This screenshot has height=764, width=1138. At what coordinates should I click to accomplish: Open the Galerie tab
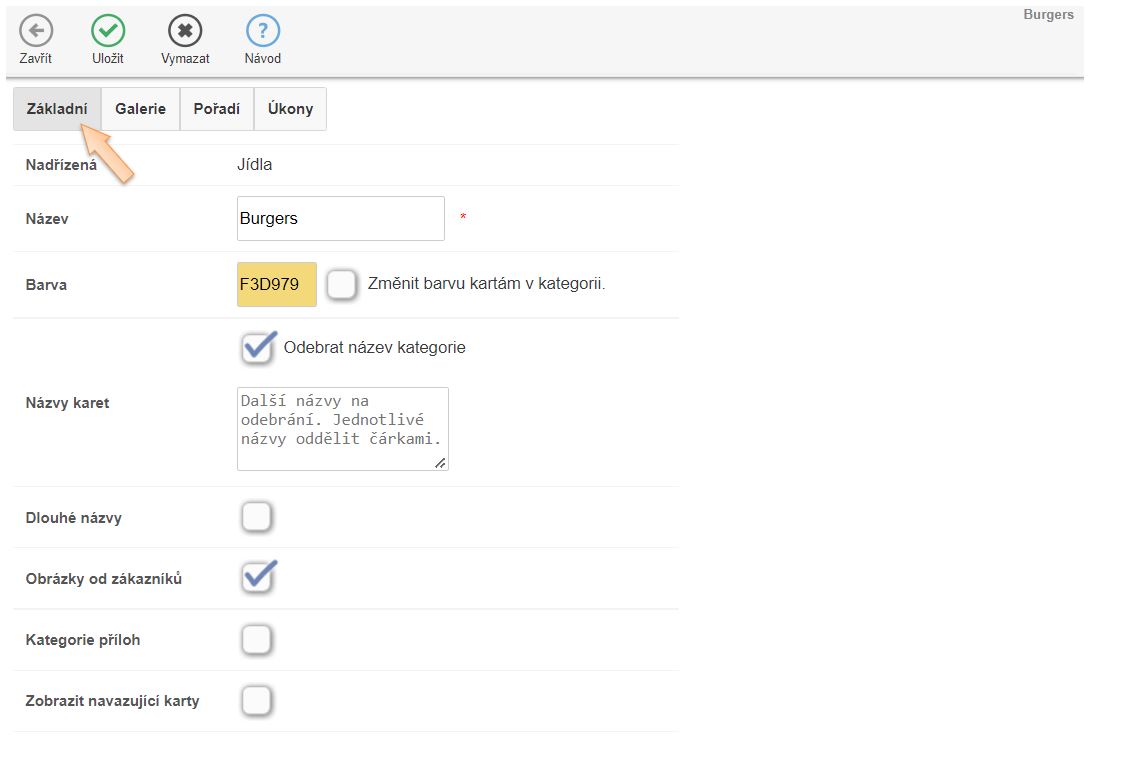(140, 109)
